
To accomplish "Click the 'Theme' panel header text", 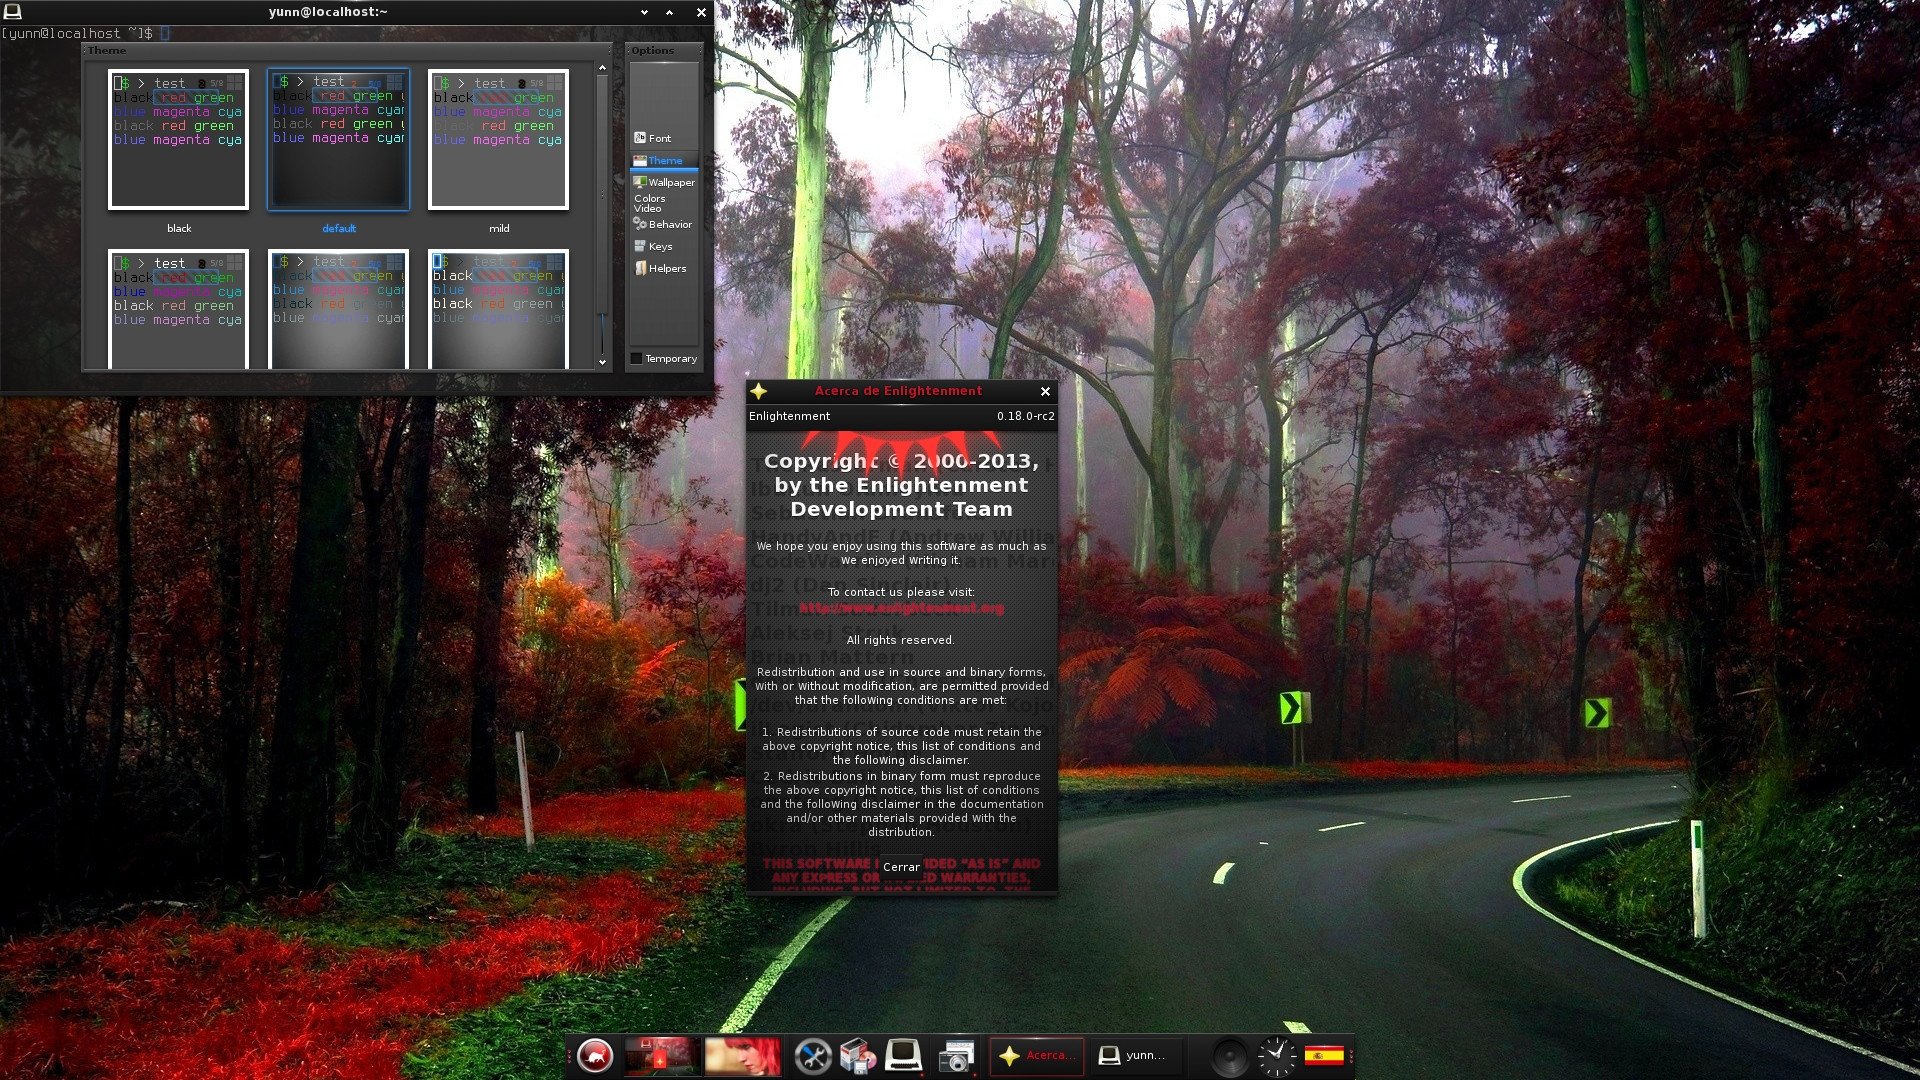I will click(107, 50).
